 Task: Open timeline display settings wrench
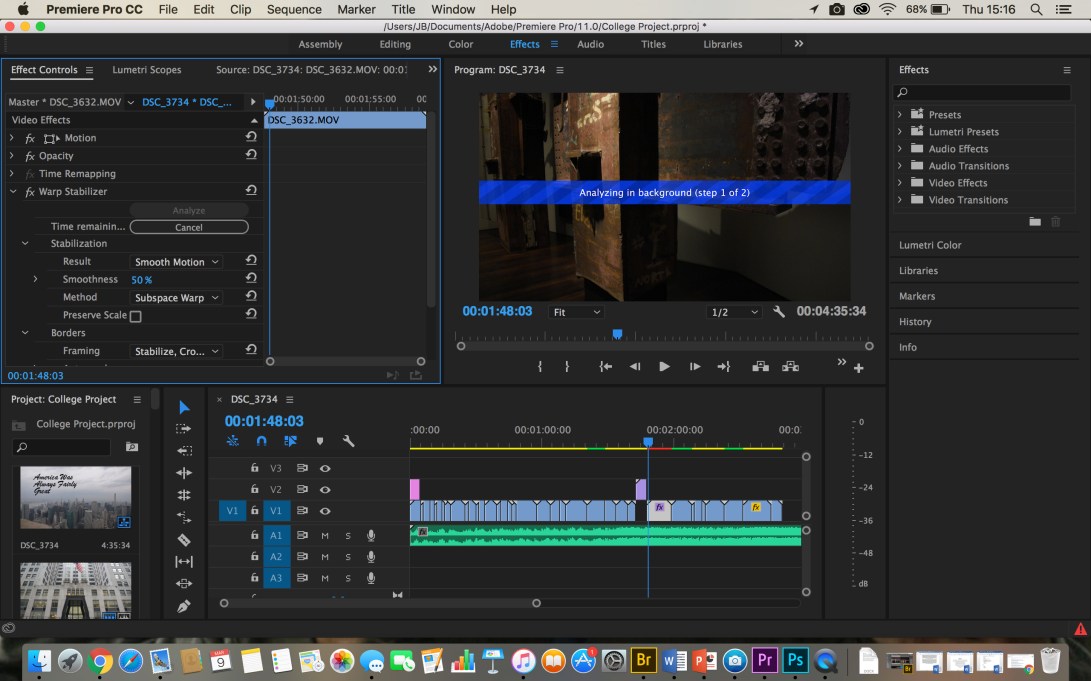[348, 441]
